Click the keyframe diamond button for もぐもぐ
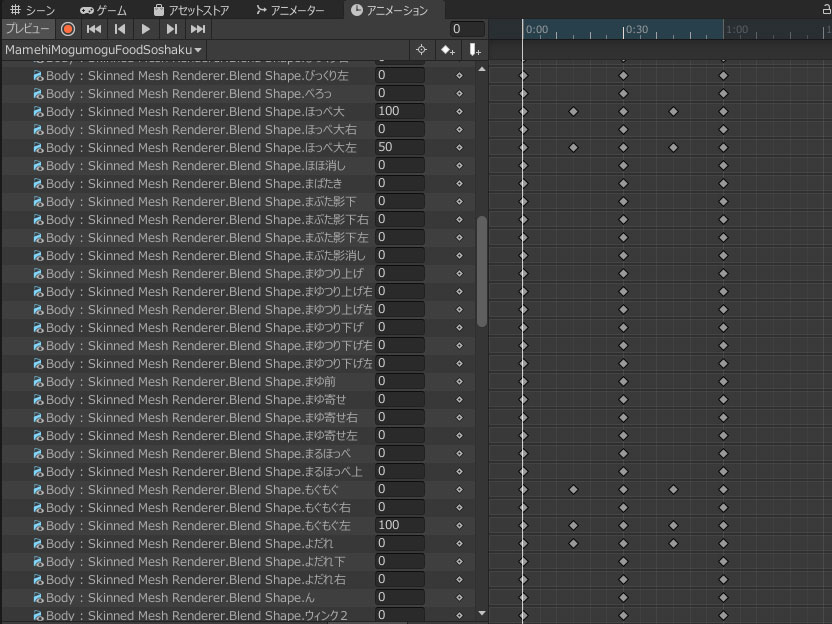The image size is (832, 624). [x=460, y=489]
